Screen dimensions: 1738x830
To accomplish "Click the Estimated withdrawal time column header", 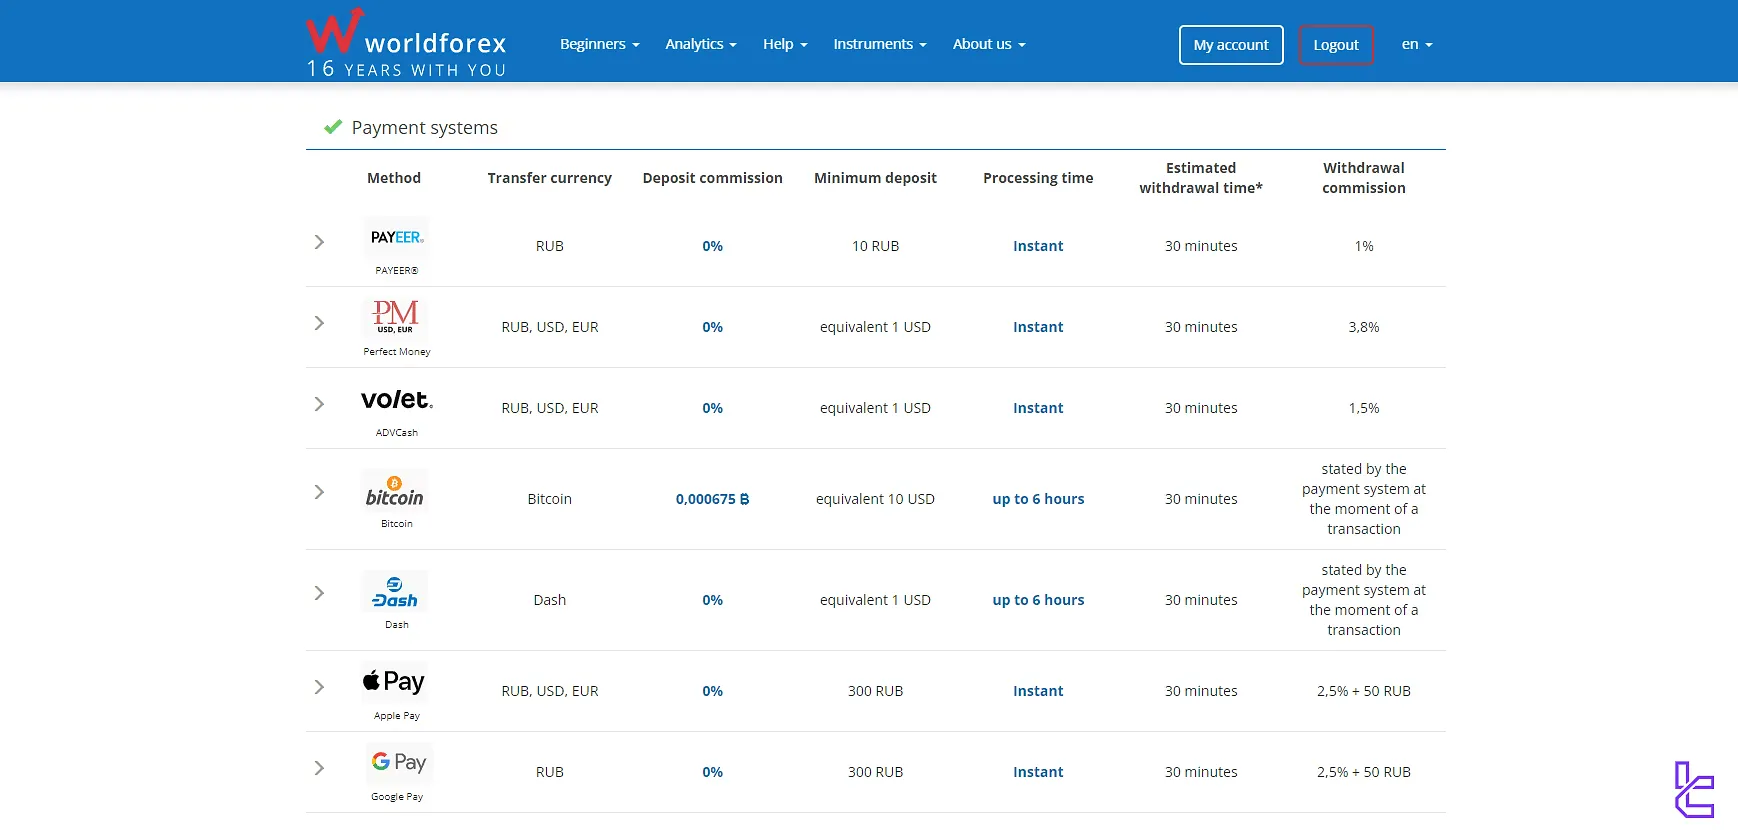I will point(1201,178).
